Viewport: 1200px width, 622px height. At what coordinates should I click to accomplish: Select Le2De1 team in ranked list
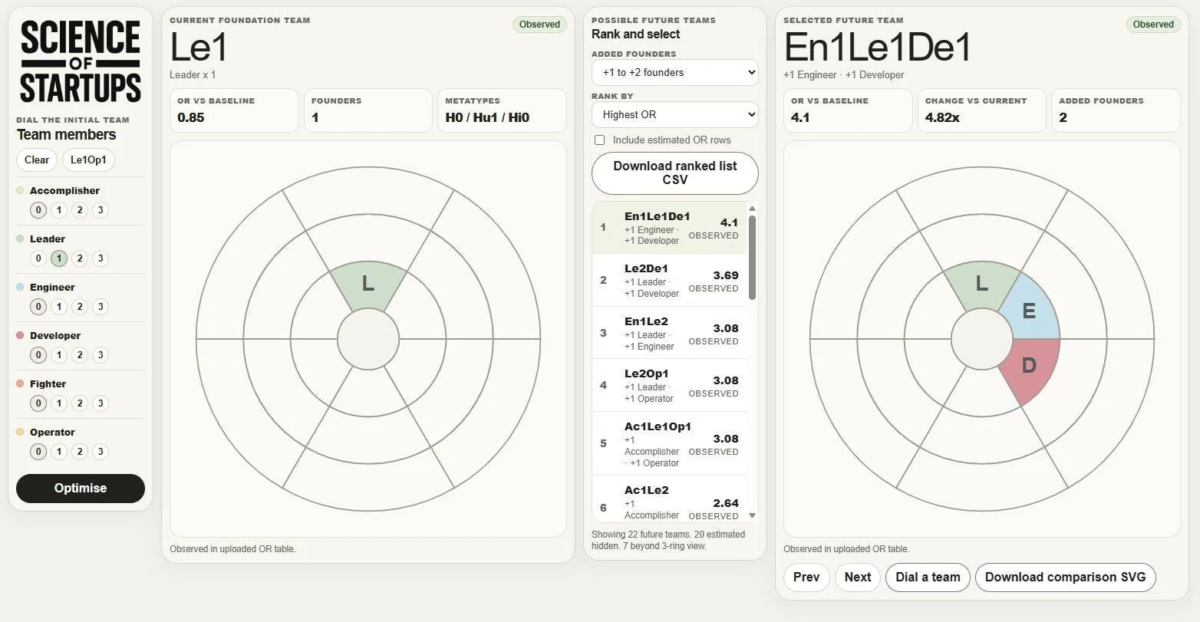[669, 281]
